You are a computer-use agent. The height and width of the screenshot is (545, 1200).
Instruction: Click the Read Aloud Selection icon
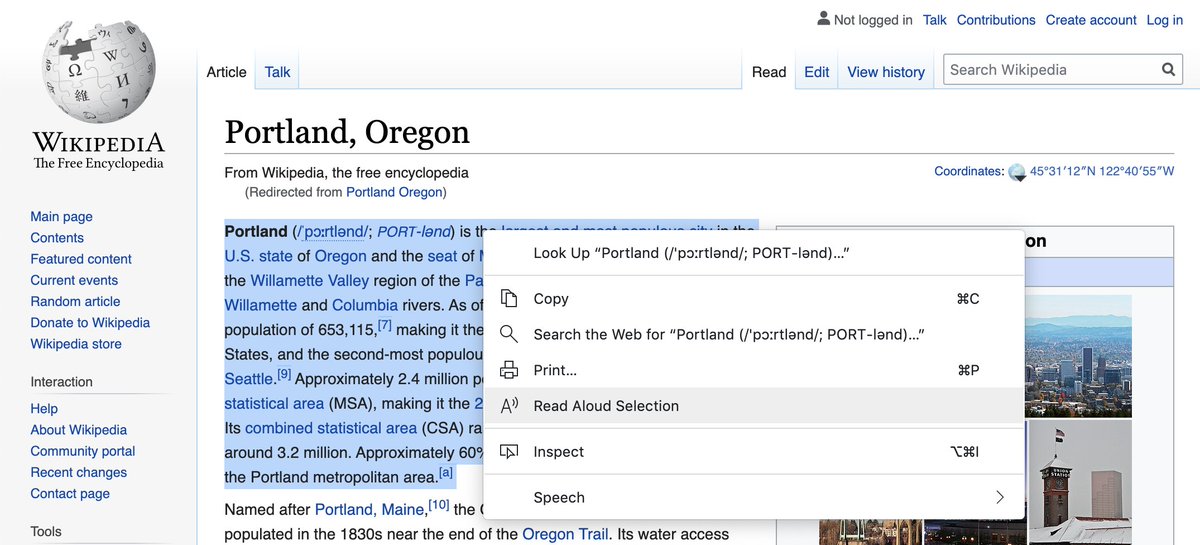tap(509, 406)
